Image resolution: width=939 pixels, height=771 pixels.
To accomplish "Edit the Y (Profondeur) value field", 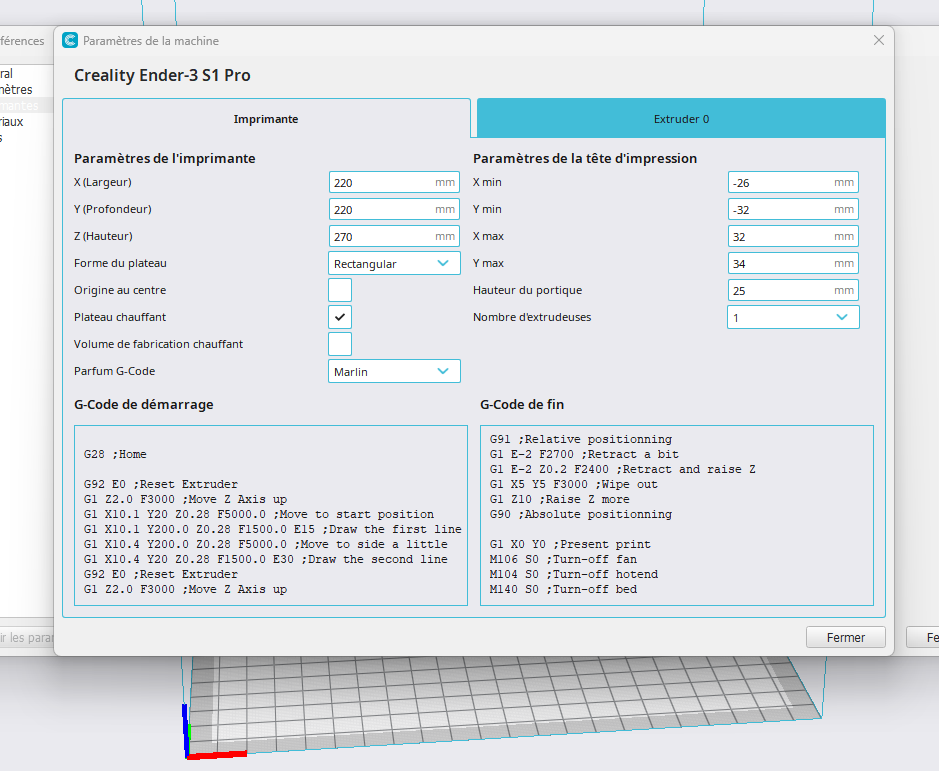I will click(380, 210).
